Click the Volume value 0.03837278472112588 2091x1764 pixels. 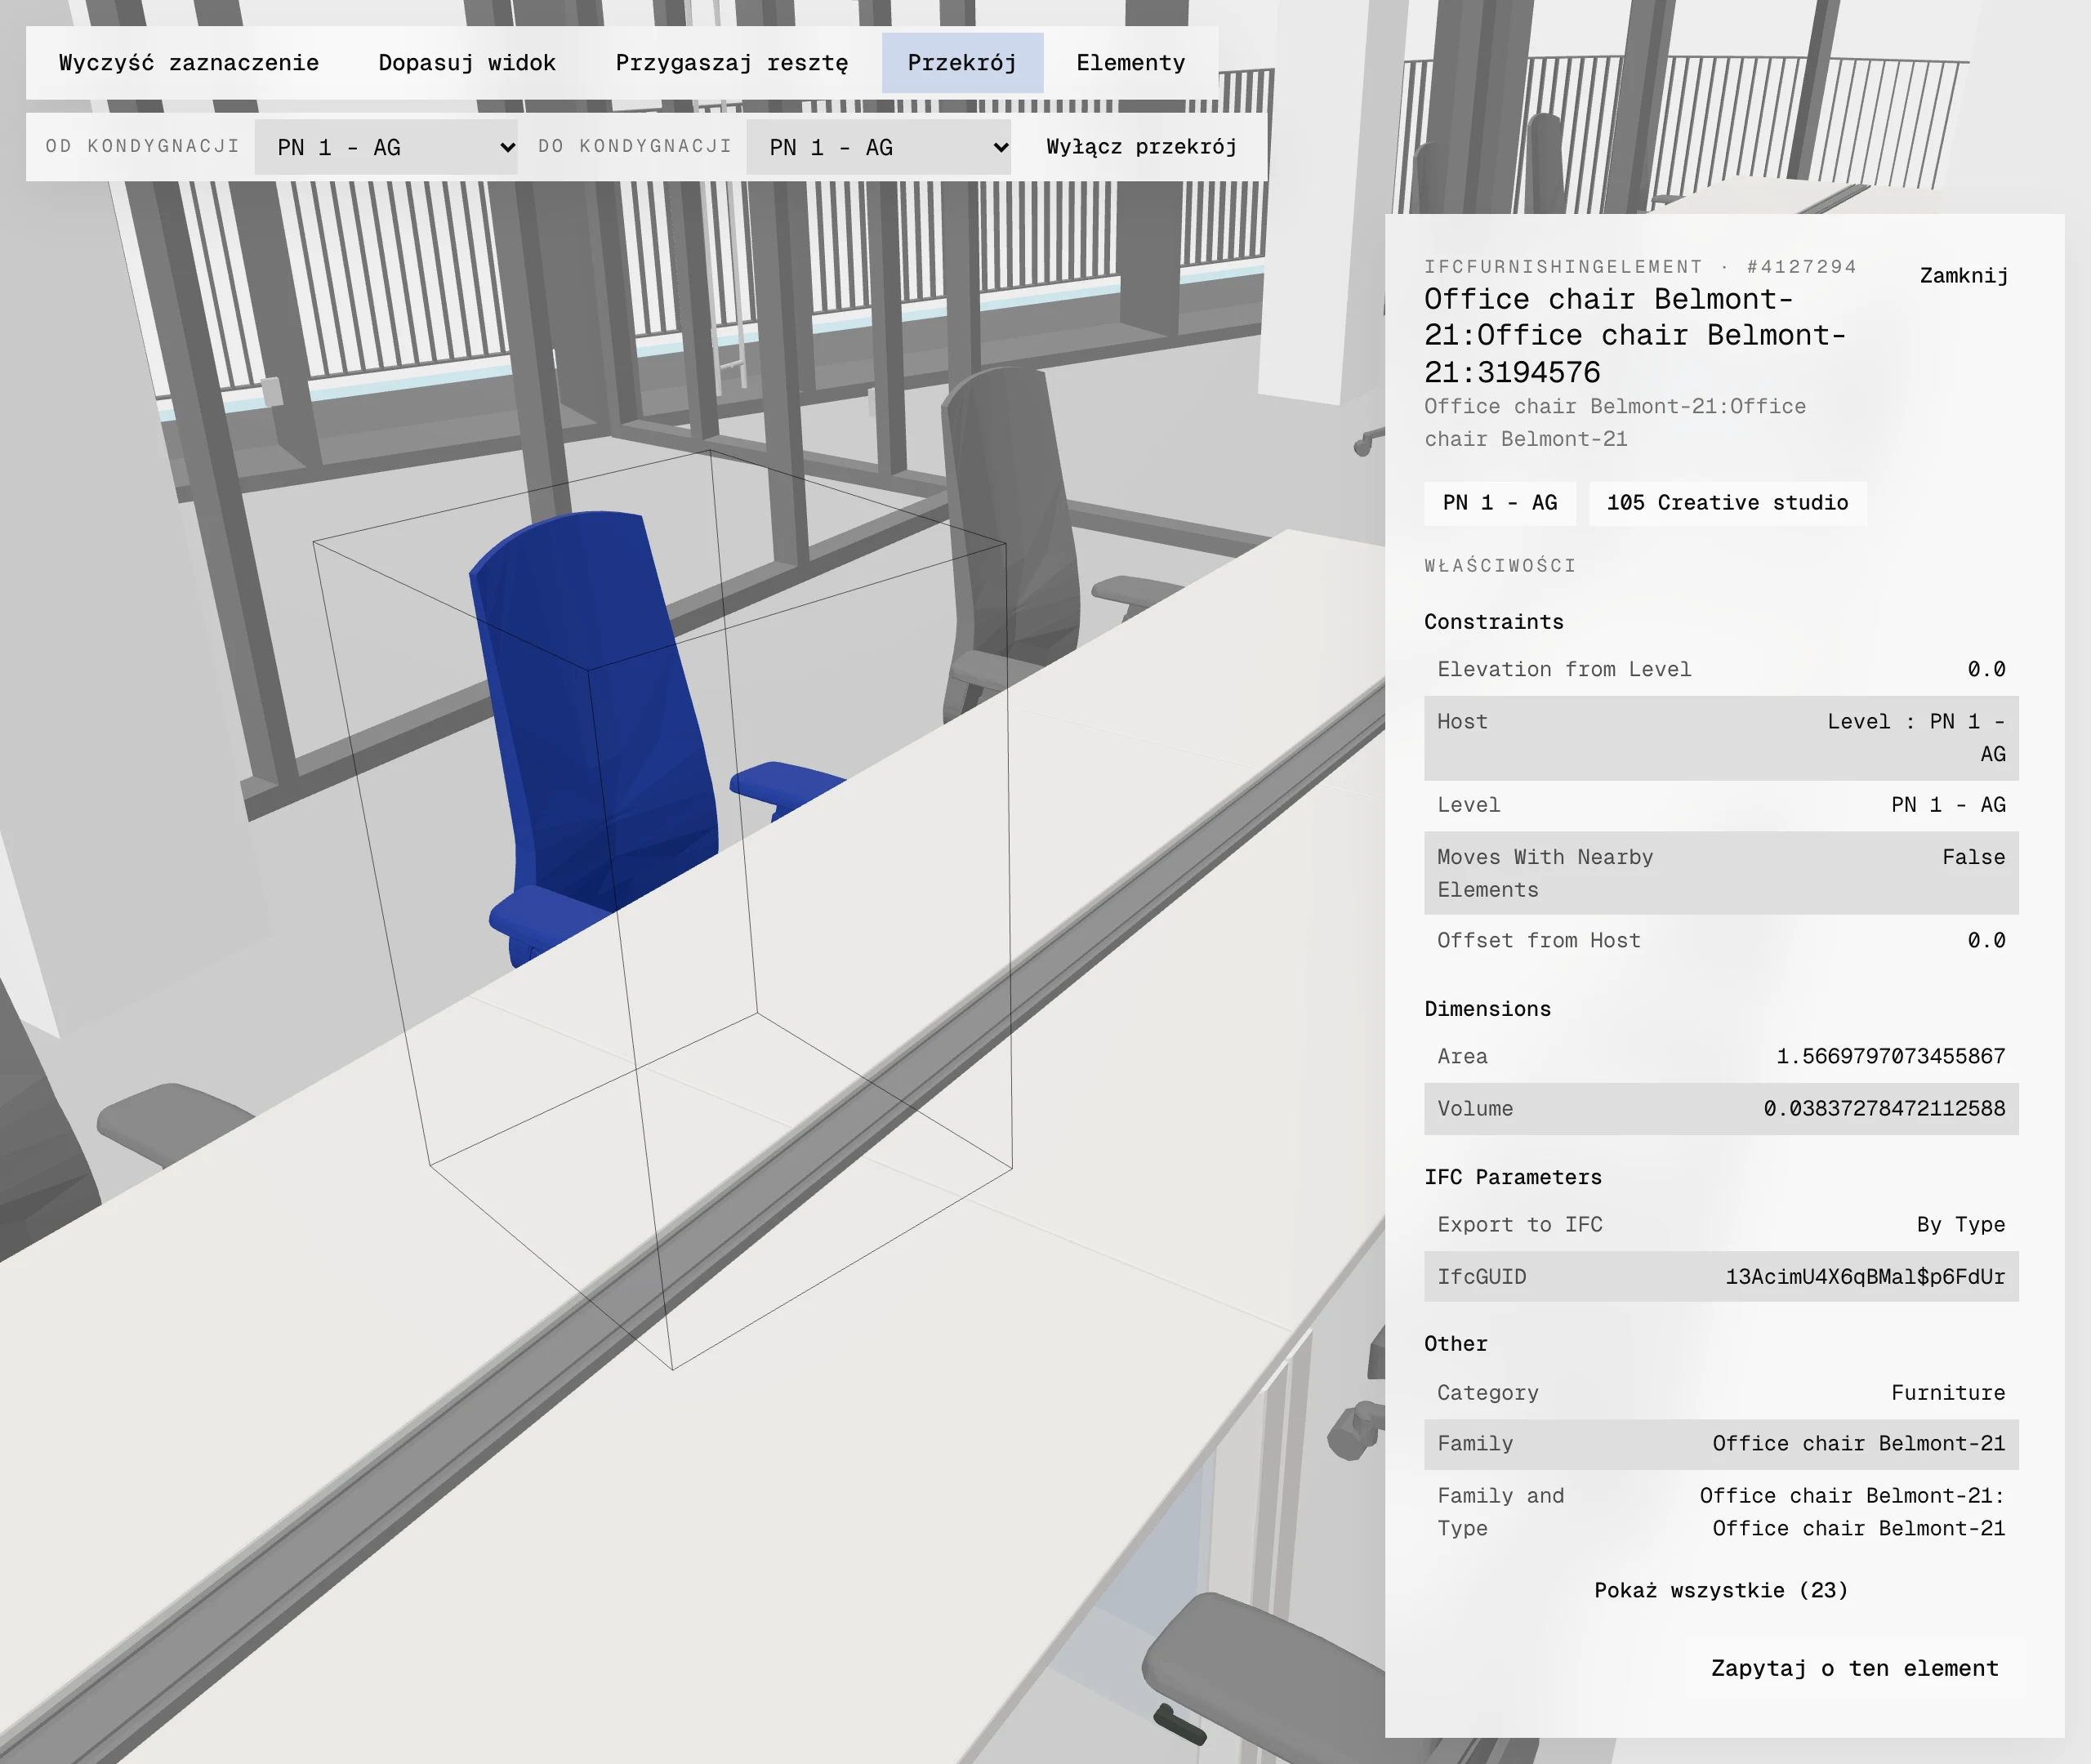[x=1884, y=1109]
